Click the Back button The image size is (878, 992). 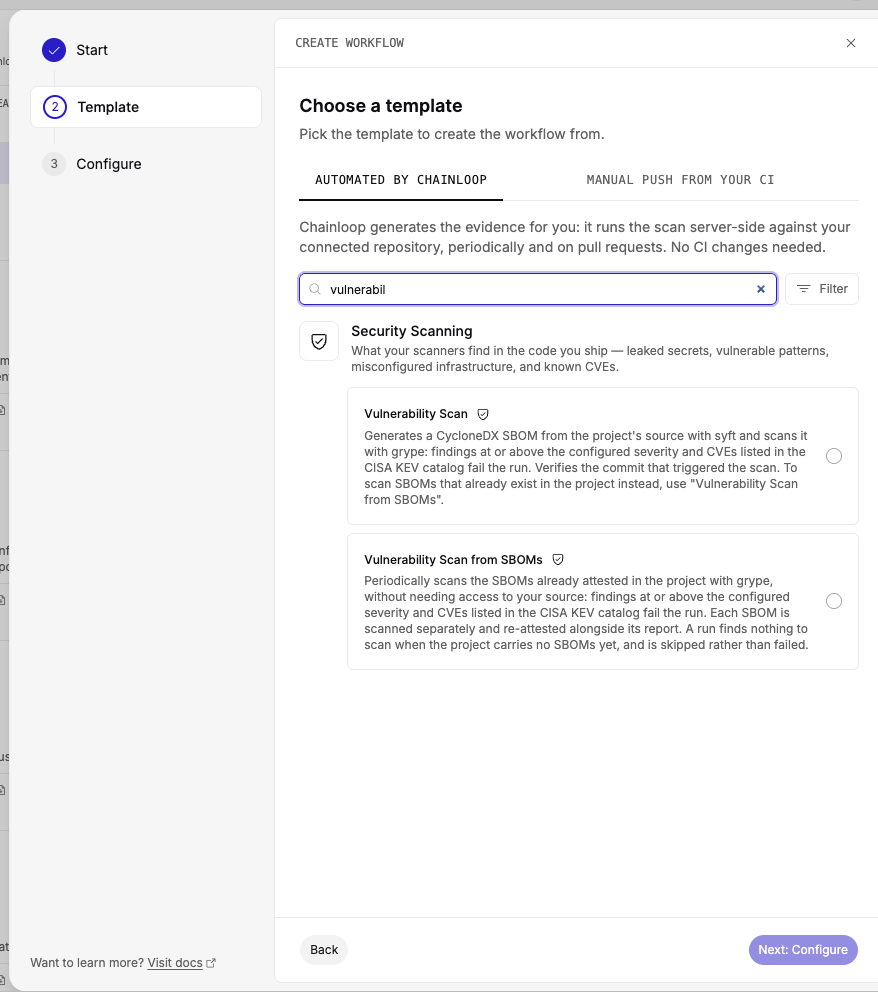pyautogui.click(x=324, y=950)
